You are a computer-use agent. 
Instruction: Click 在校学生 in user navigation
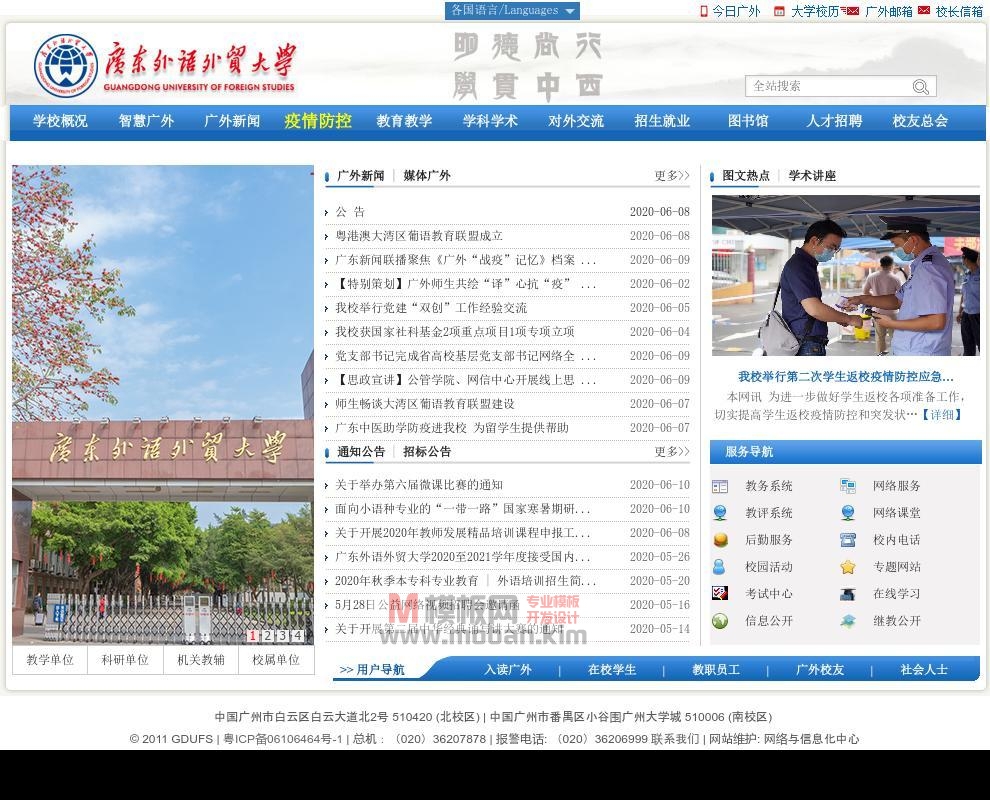612,669
